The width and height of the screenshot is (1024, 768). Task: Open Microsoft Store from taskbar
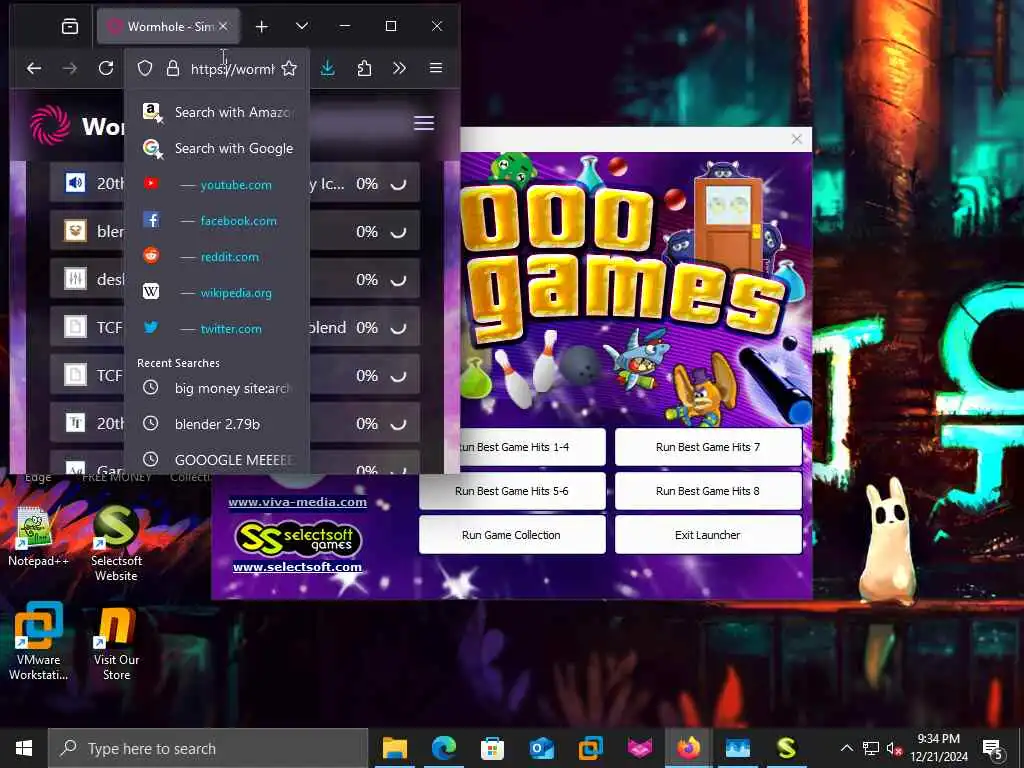[492, 748]
